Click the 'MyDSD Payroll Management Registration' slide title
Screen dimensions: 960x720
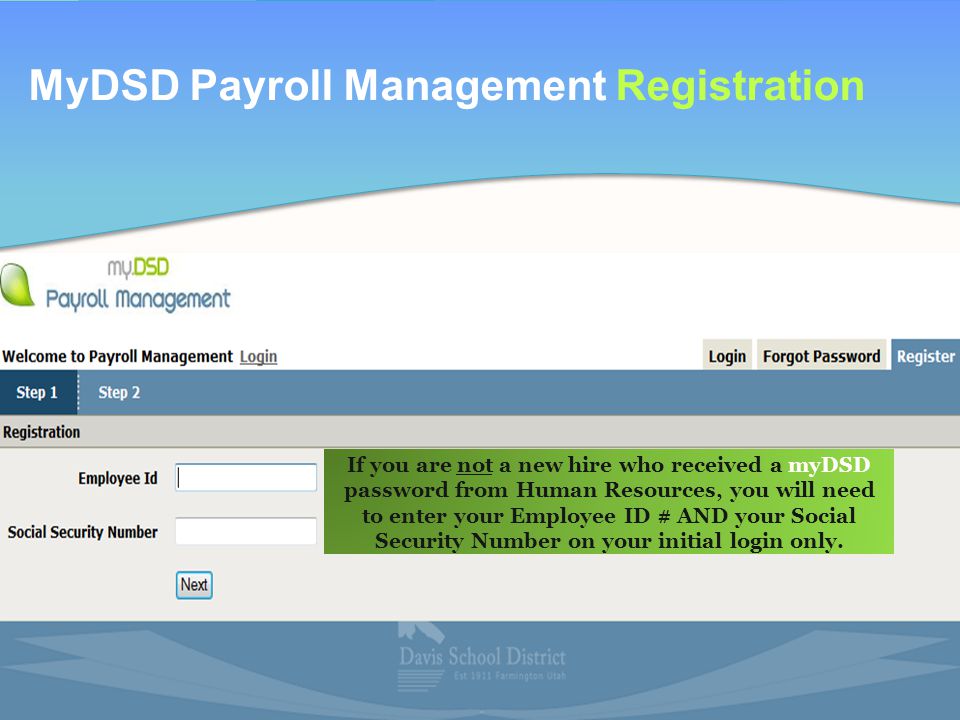tap(447, 86)
